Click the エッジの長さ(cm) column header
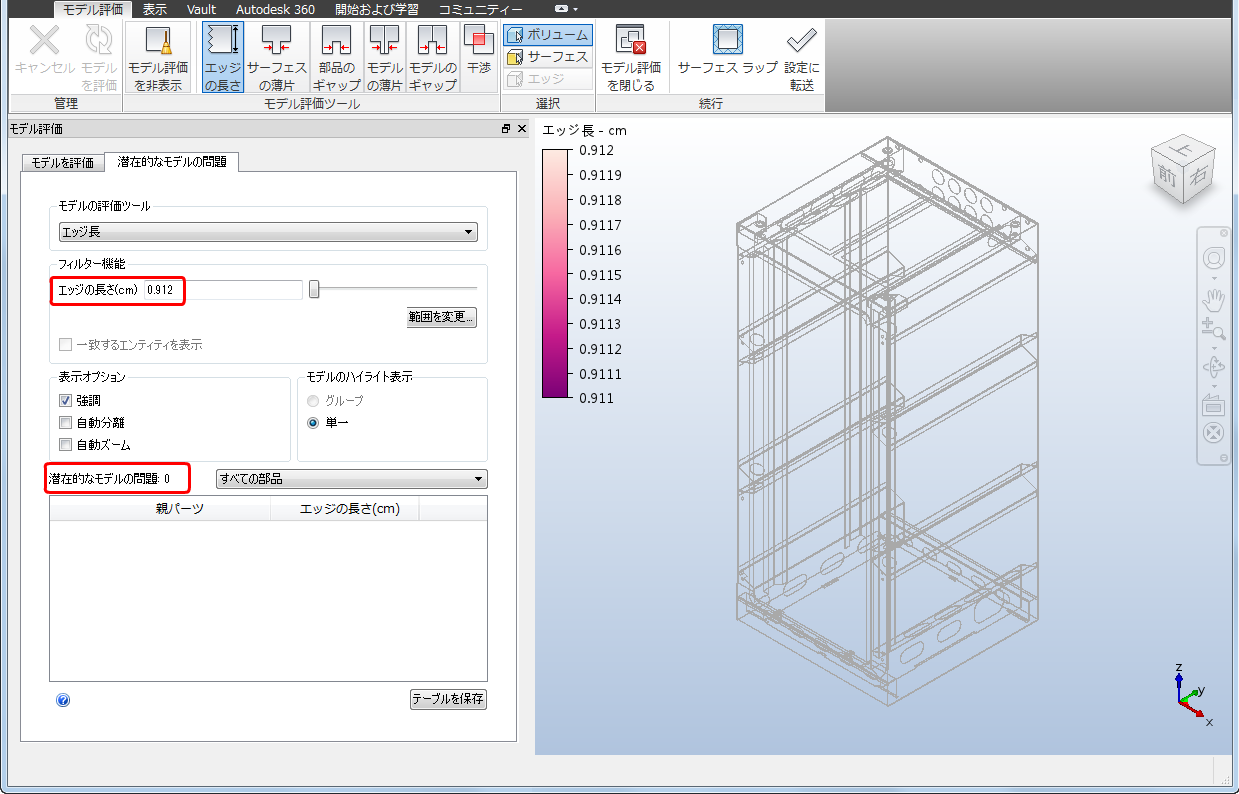This screenshot has height=794, width=1239. [x=345, y=508]
